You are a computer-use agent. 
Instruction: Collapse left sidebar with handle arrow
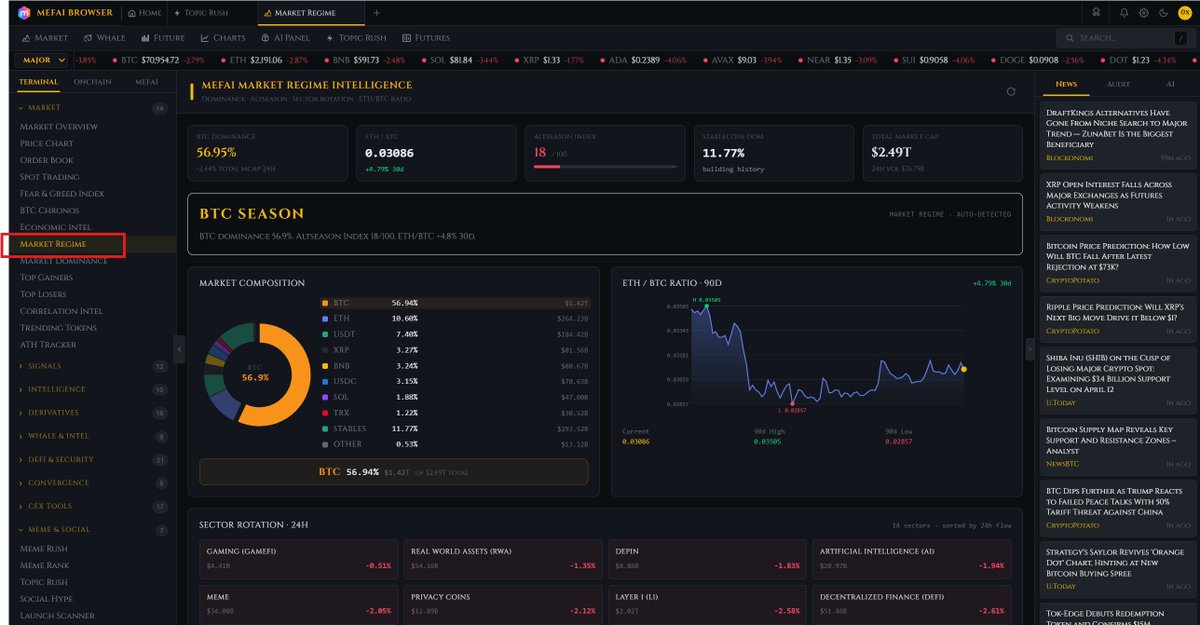click(179, 348)
